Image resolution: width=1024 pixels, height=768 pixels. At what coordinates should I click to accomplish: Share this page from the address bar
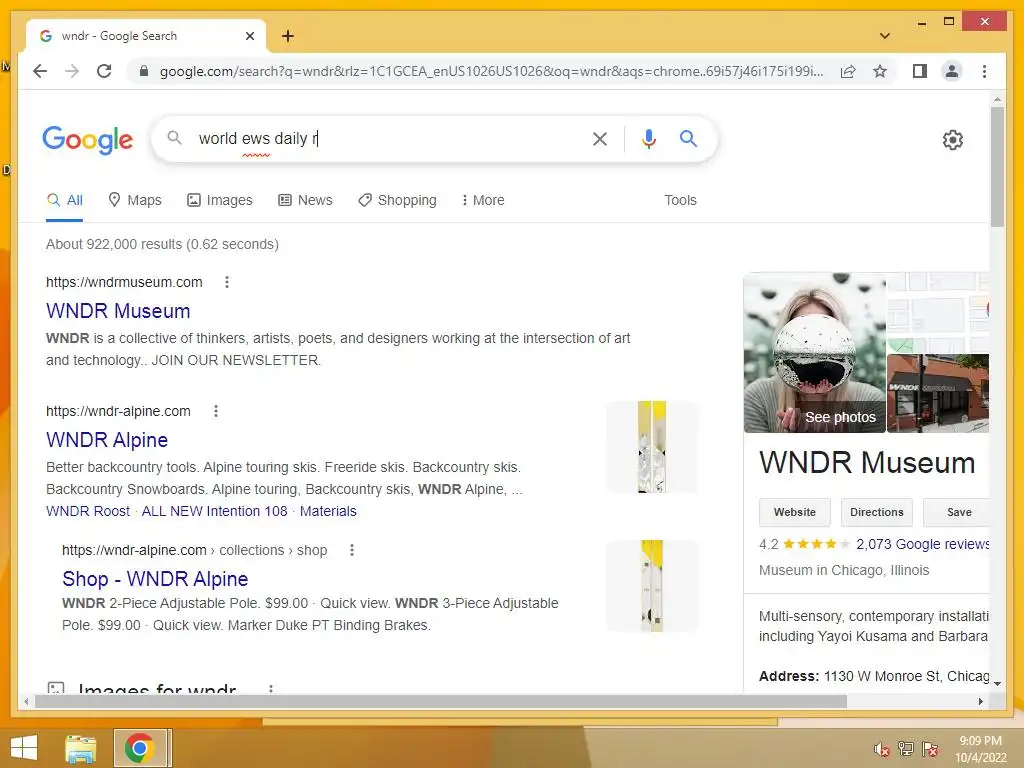pos(848,71)
